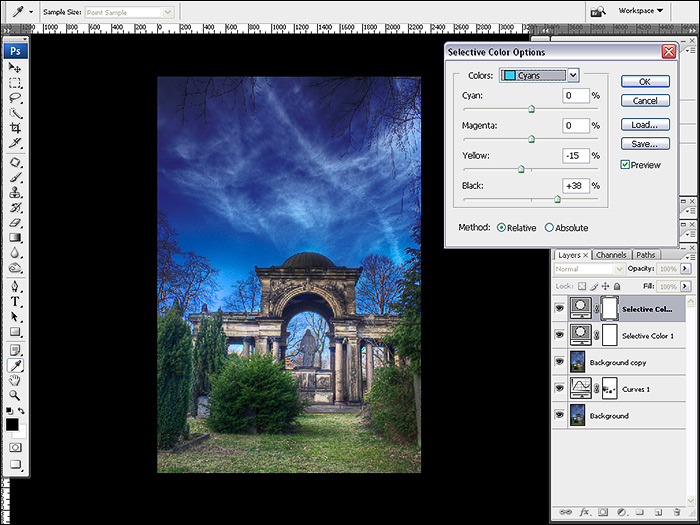Select the Absolute method radio button
The height and width of the screenshot is (525, 700).
click(x=549, y=228)
